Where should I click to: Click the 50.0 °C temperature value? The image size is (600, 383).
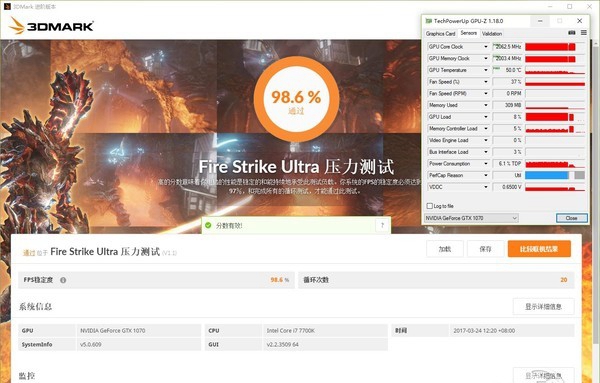(x=507, y=70)
